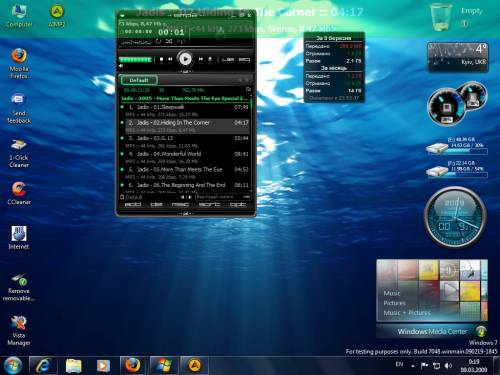Switch to Firefox on the taskbar
The height and width of the screenshot is (375, 500).
click(133, 366)
